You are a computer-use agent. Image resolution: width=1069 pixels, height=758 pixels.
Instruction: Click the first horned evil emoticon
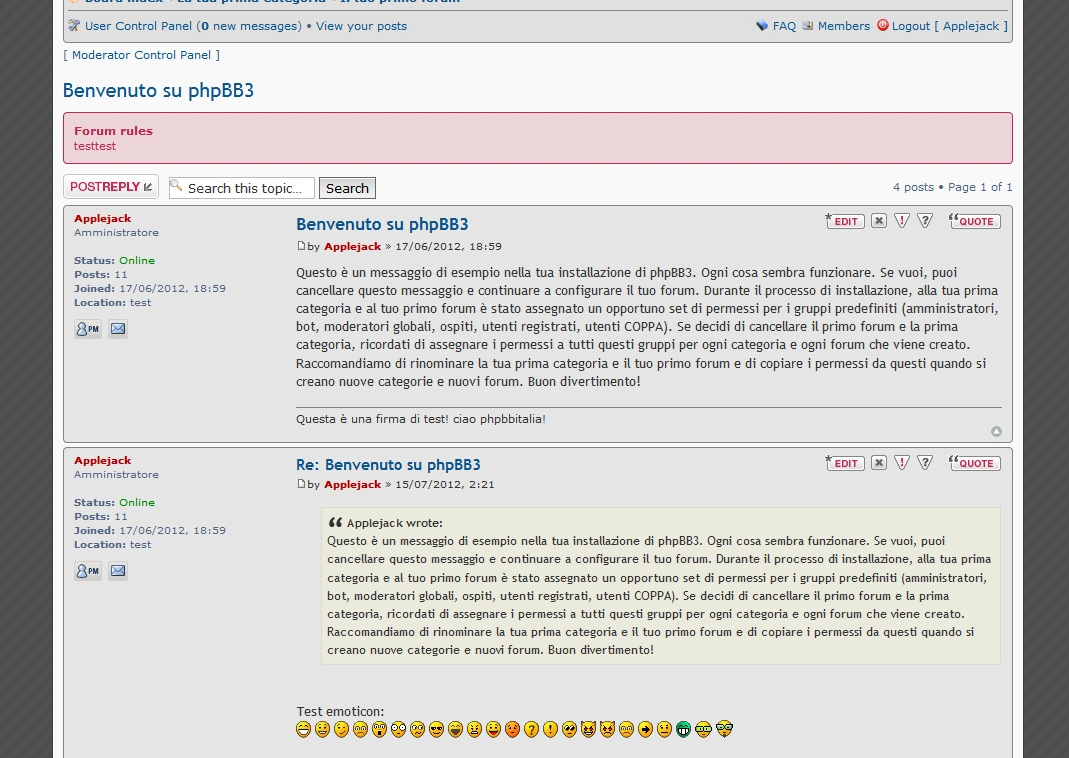[x=588, y=729]
